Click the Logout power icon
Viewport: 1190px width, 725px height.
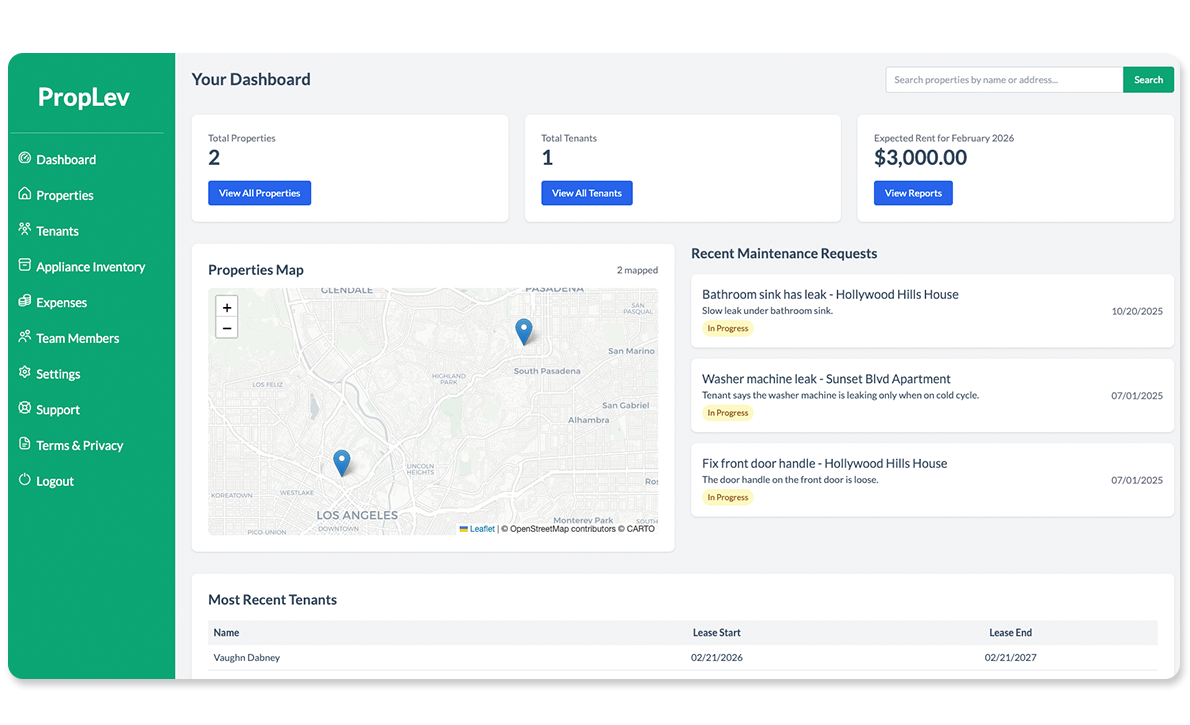[x=25, y=479]
